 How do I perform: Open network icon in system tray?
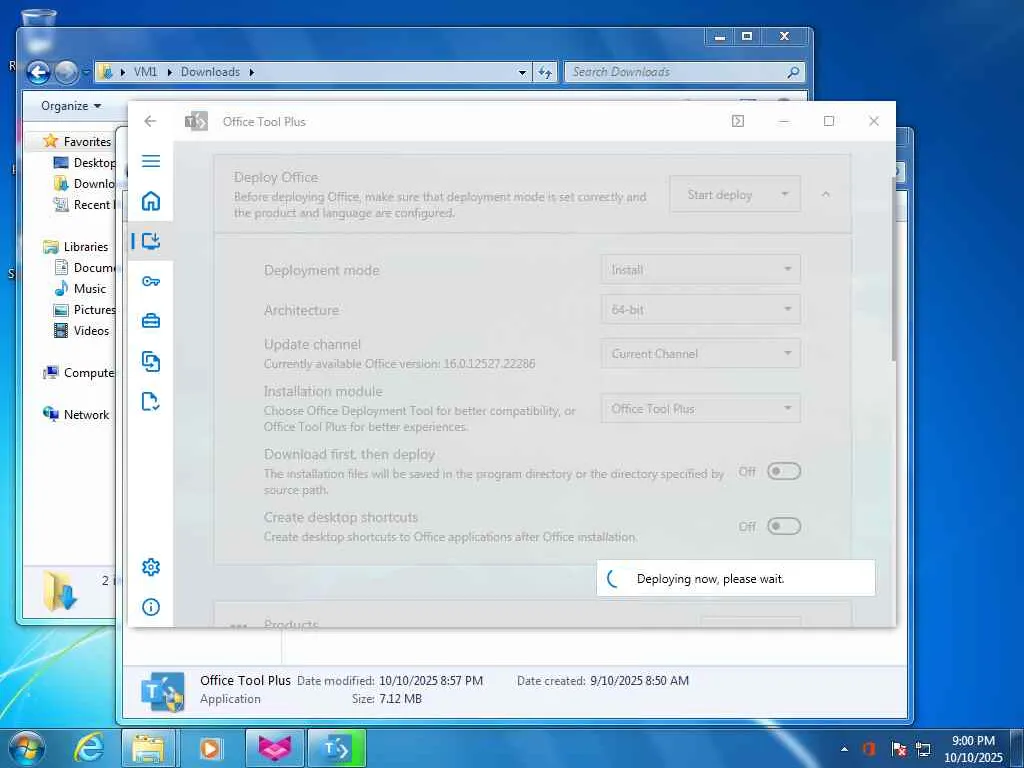pos(923,749)
